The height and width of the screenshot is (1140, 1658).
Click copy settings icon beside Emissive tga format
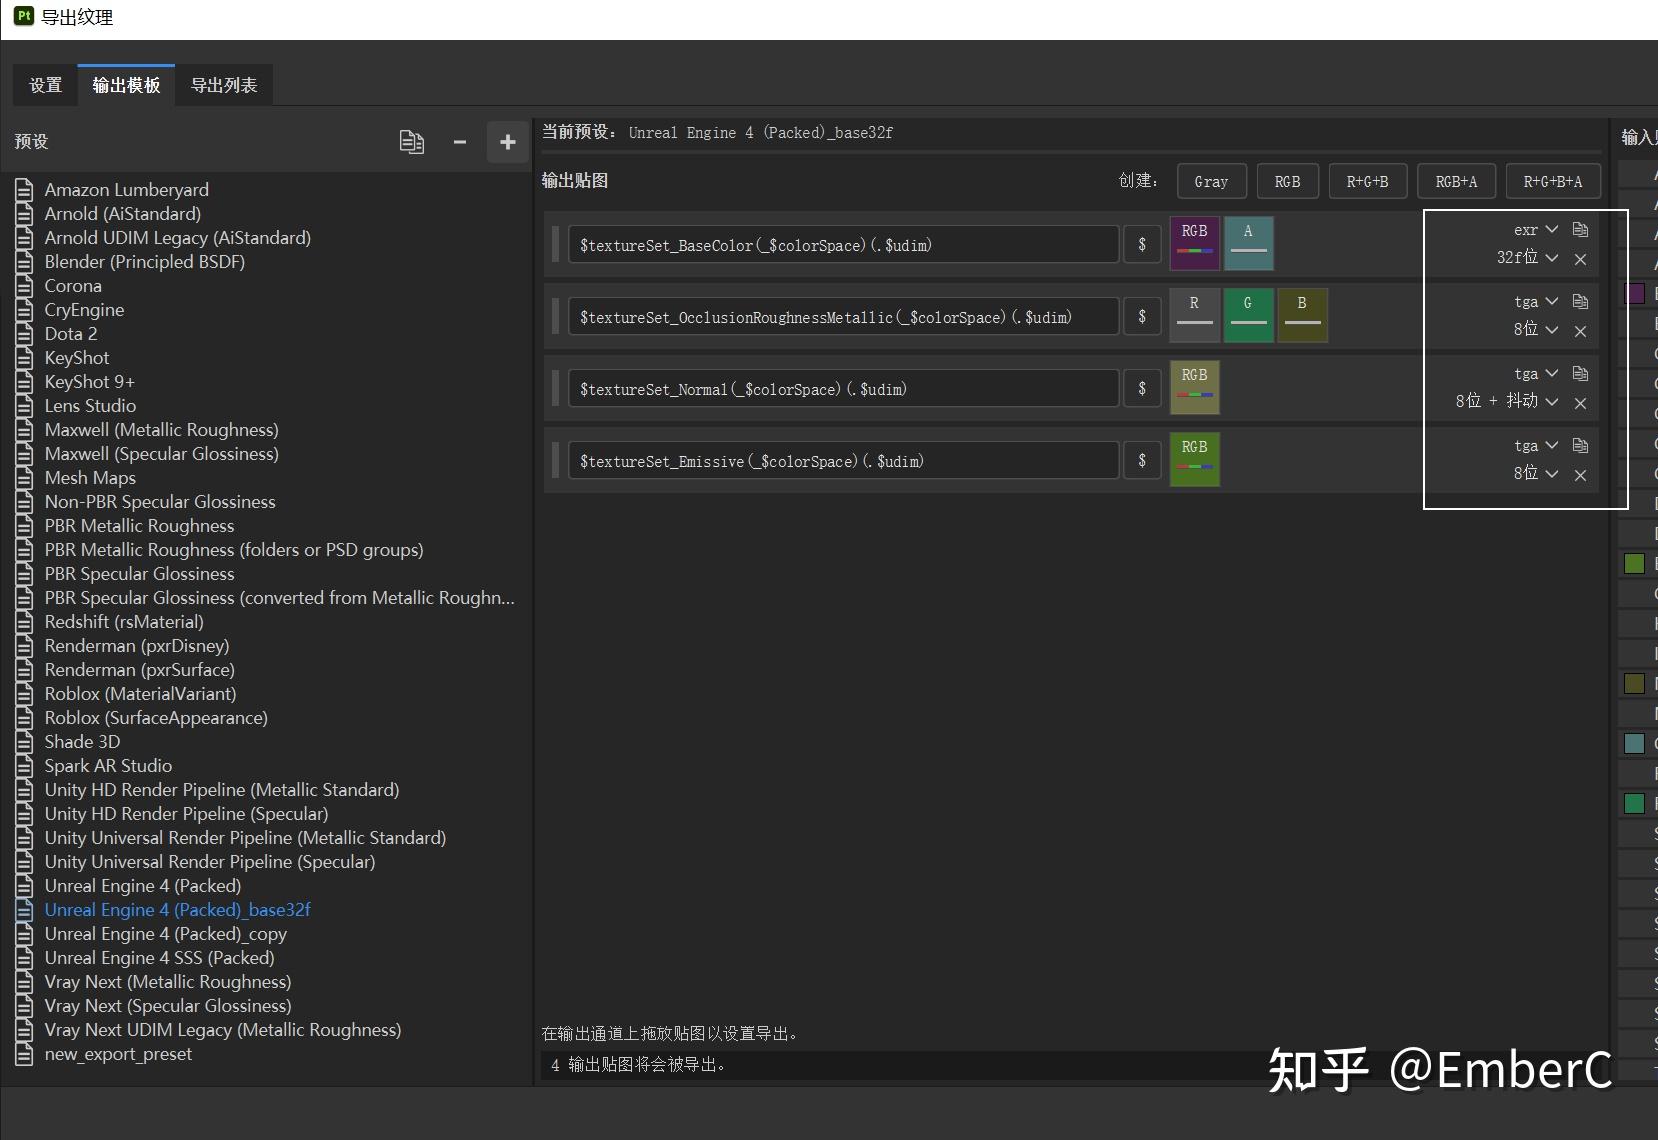[x=1581, y=445]
